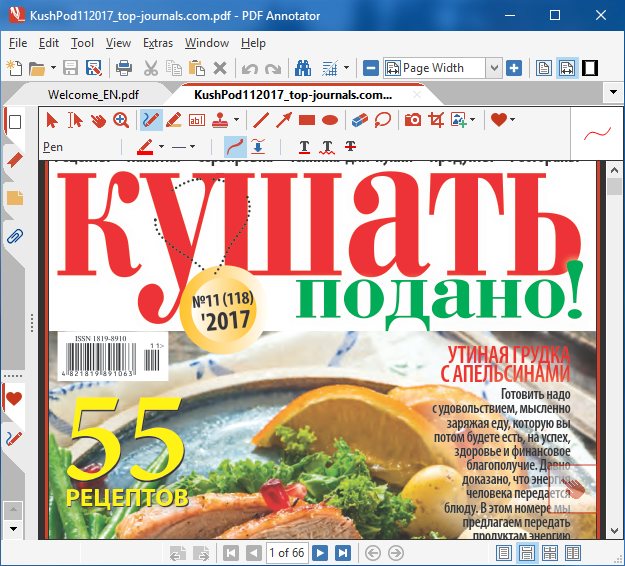625x566 pixels.
Task: Expand the Stamp tool dropdown arrow
Action: [x=236, y=119]
